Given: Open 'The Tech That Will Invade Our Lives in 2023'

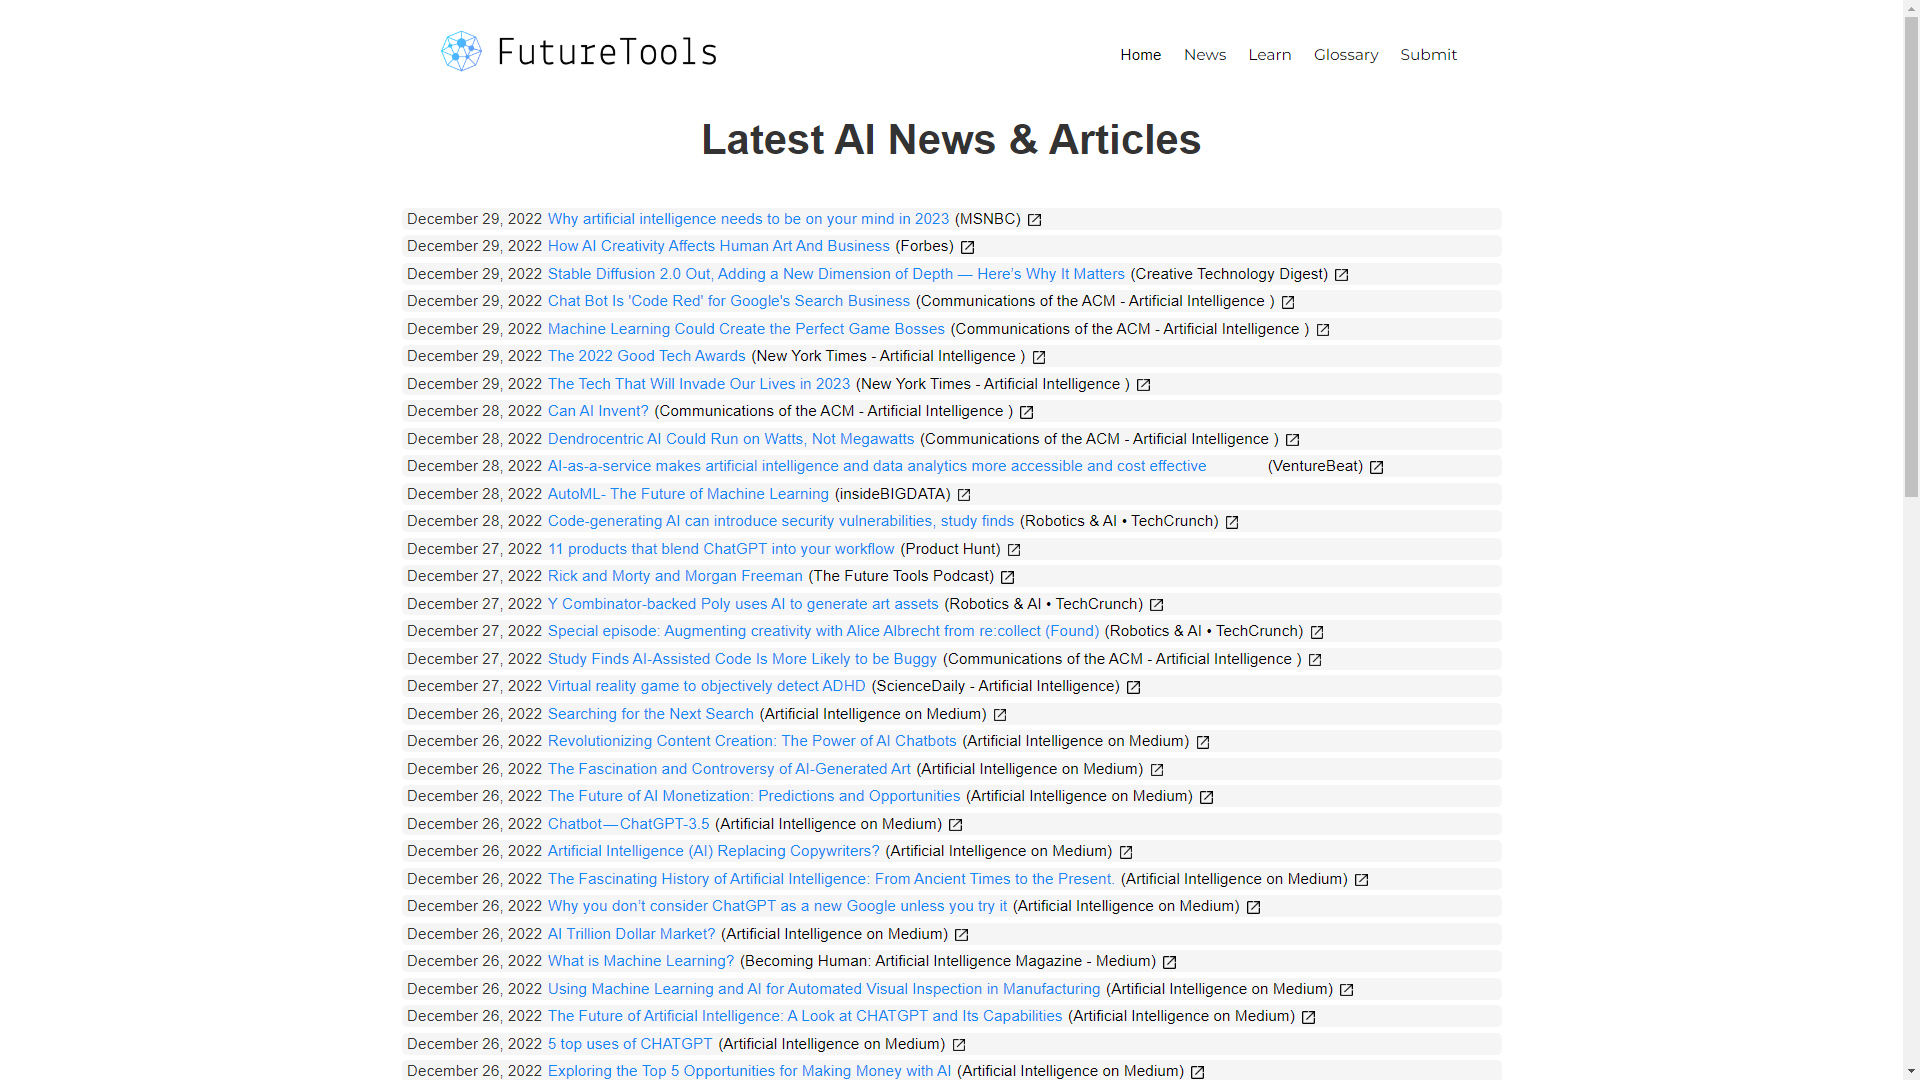Looking at the screenshot, I should [x=698, y=384].
